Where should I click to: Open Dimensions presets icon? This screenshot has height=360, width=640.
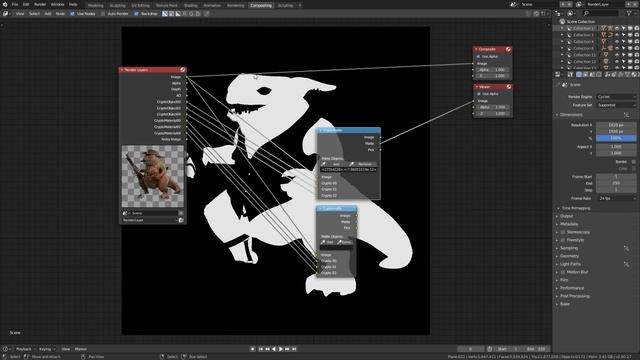click(x=627, y=115)
